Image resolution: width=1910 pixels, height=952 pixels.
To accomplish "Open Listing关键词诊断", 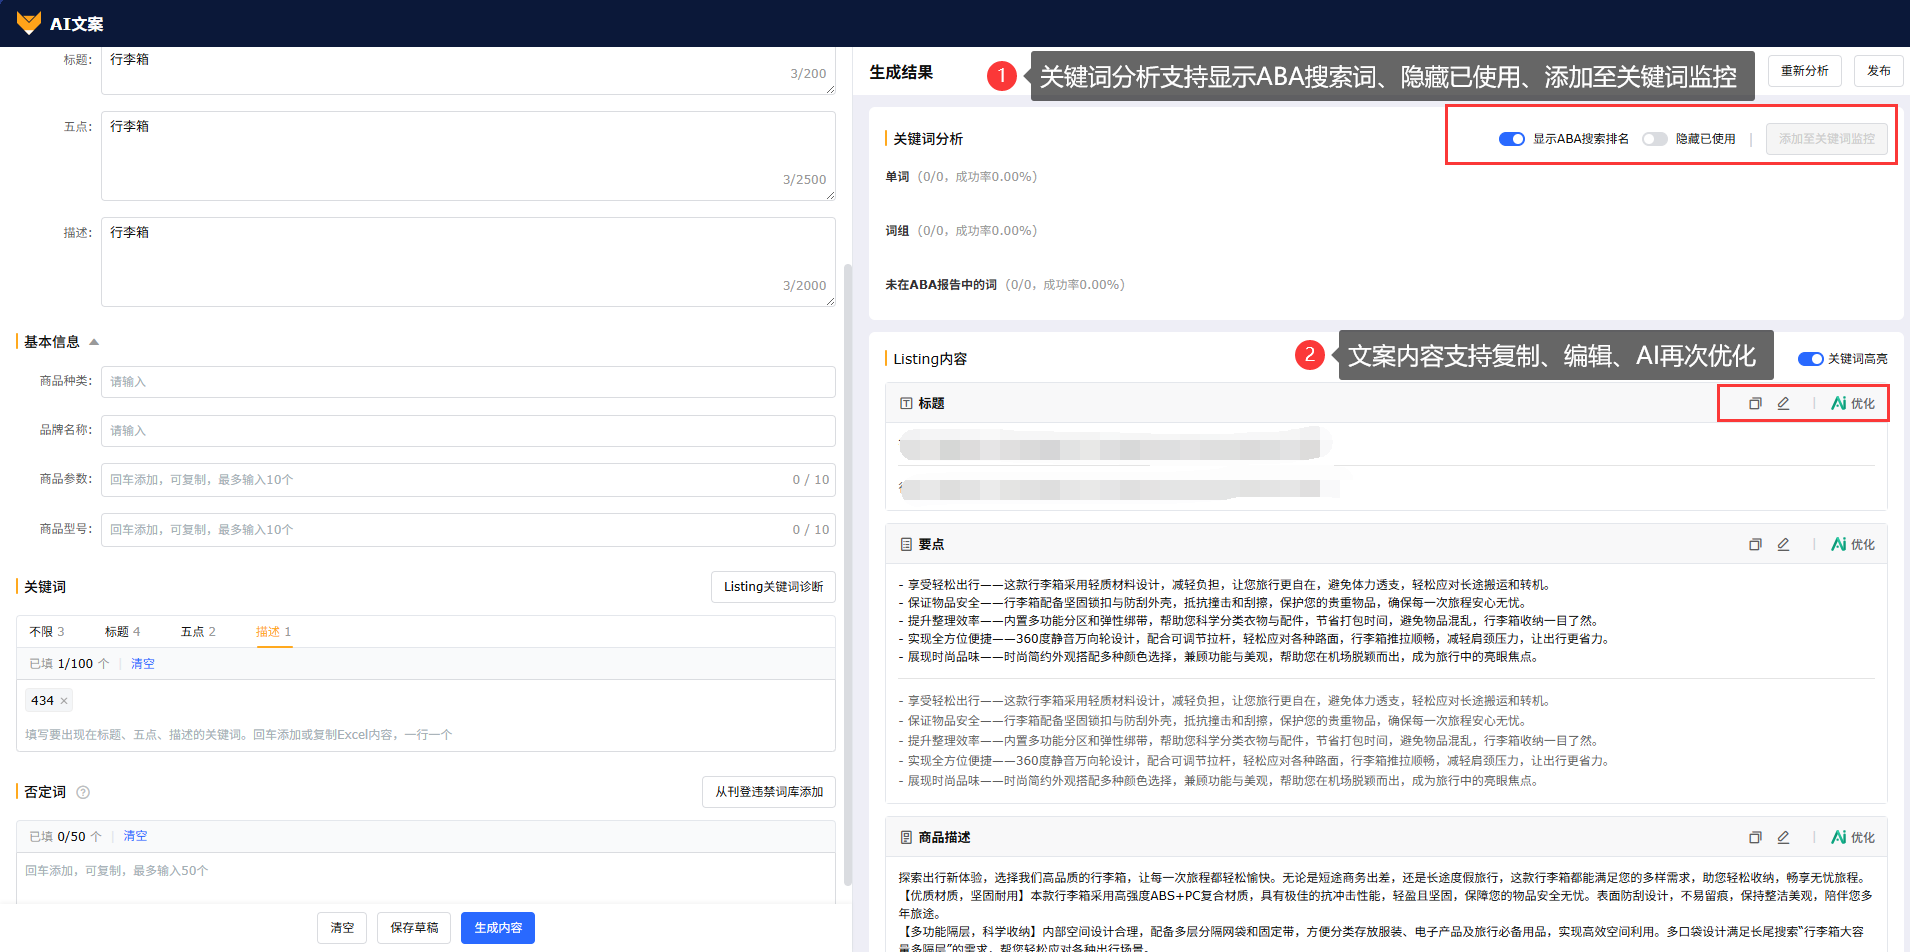I will (x=772, y=587).
